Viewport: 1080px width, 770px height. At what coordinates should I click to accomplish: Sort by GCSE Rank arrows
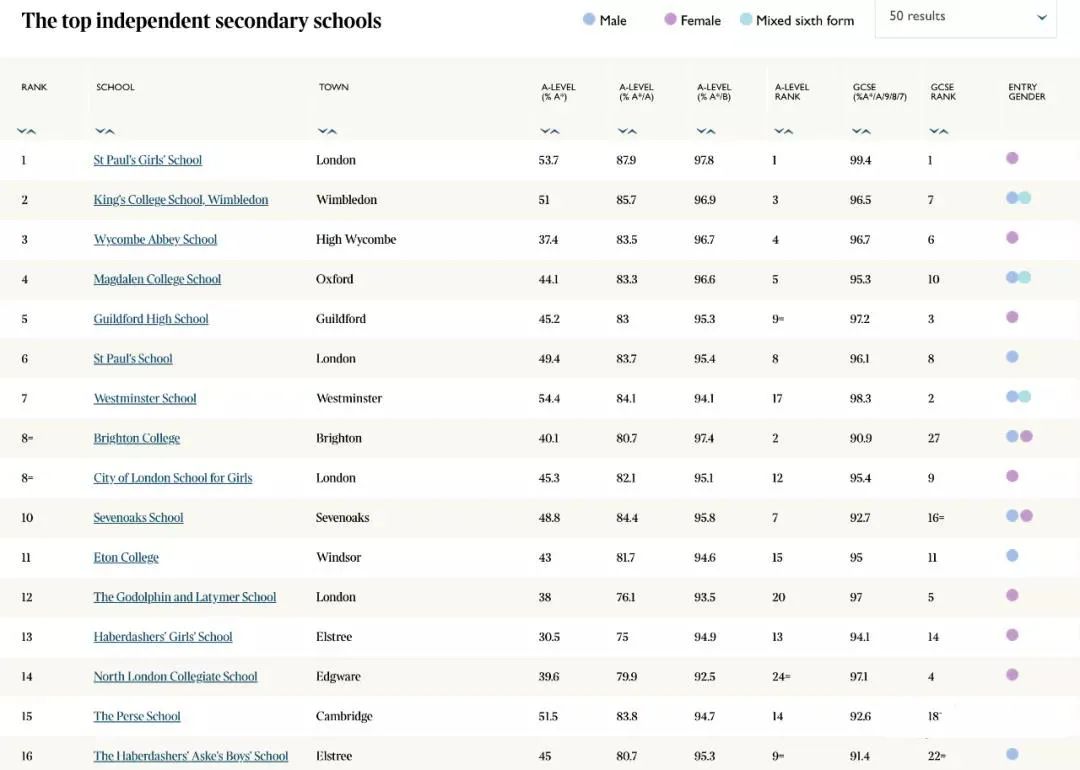pyautogui.click(x=939, y=131)
